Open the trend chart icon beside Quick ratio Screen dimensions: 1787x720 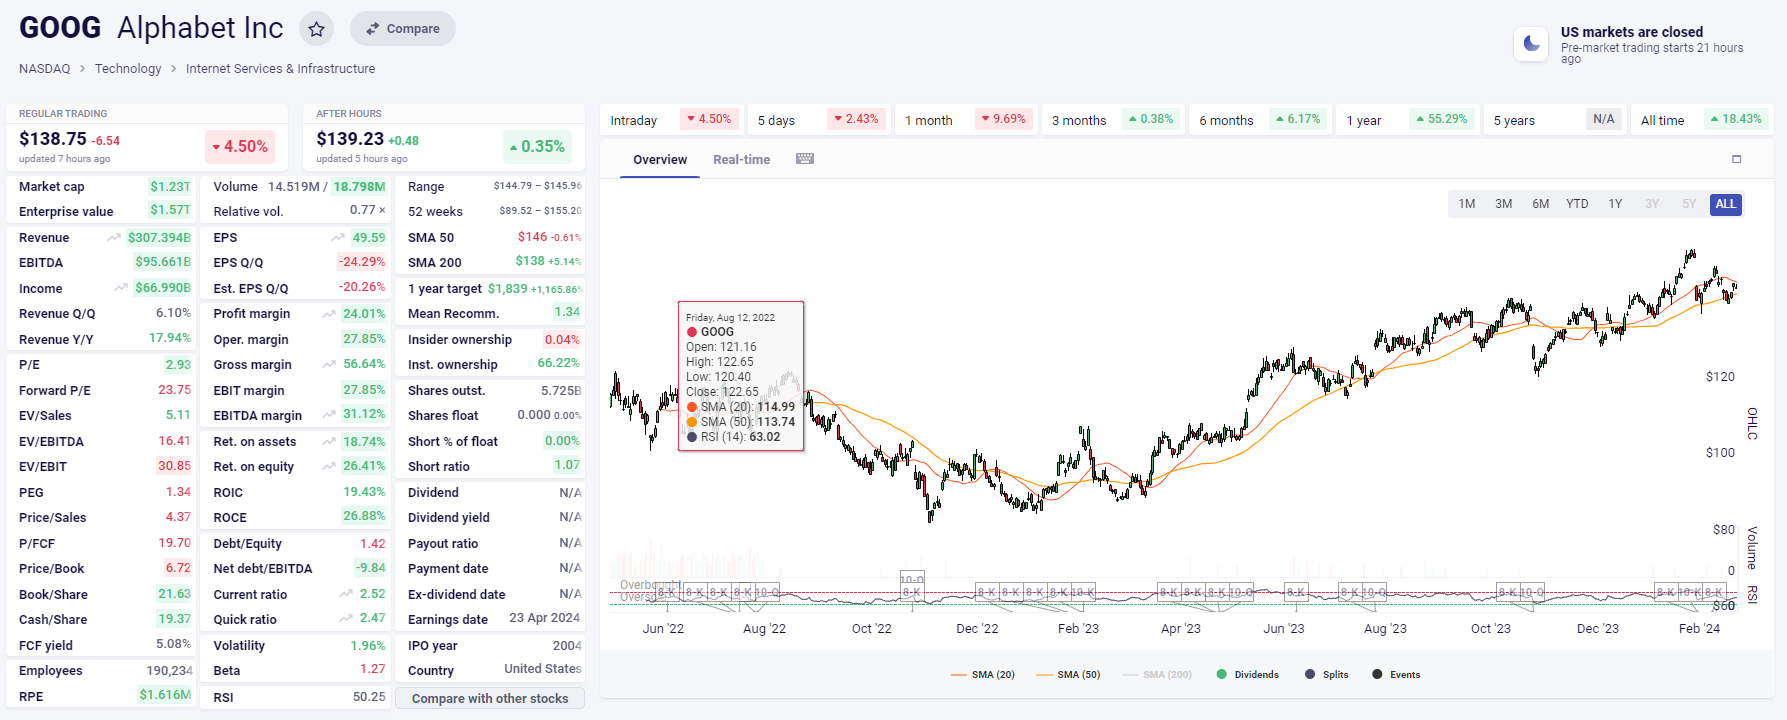coord(346,619)
